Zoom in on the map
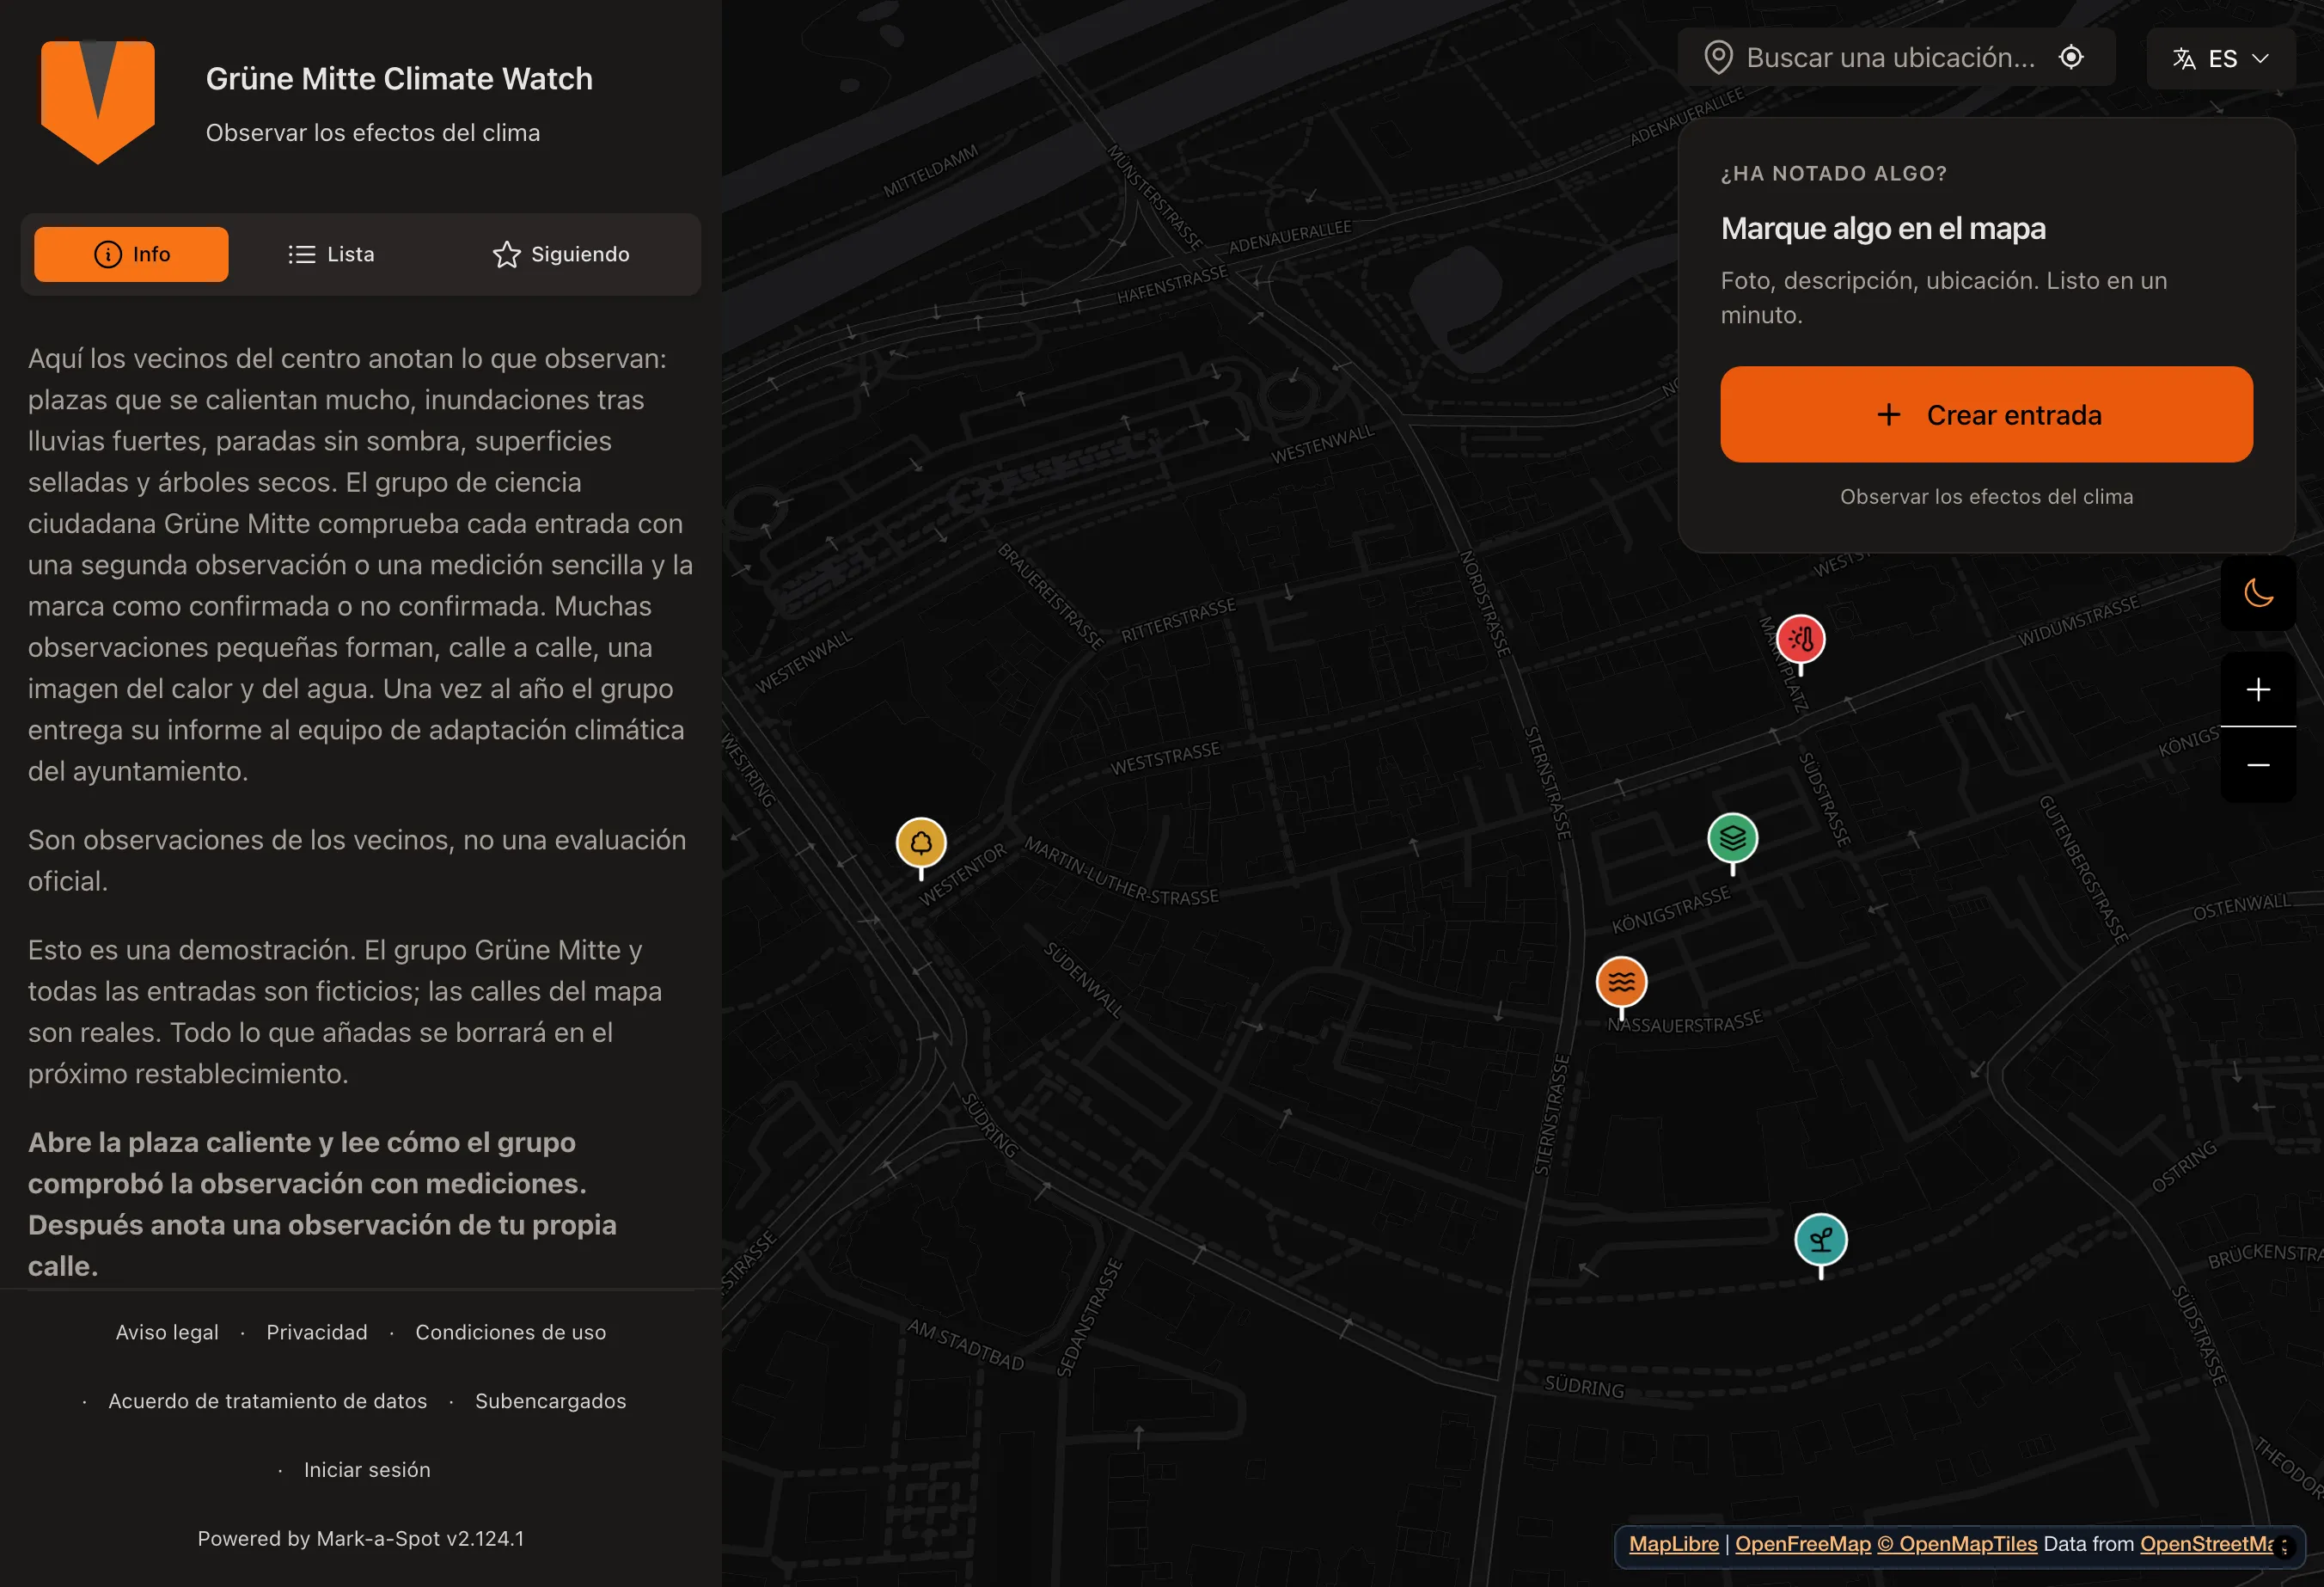 pos(2257,689)
